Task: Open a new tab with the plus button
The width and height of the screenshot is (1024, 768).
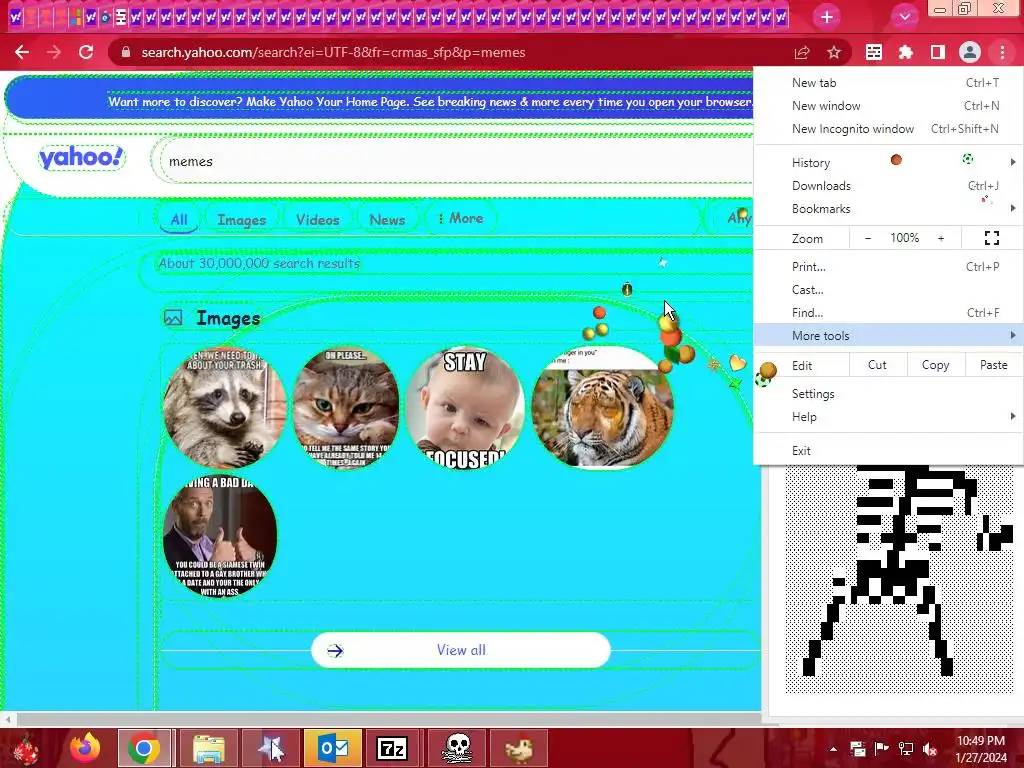Action: pyautogui.click(x=827, y=17)
